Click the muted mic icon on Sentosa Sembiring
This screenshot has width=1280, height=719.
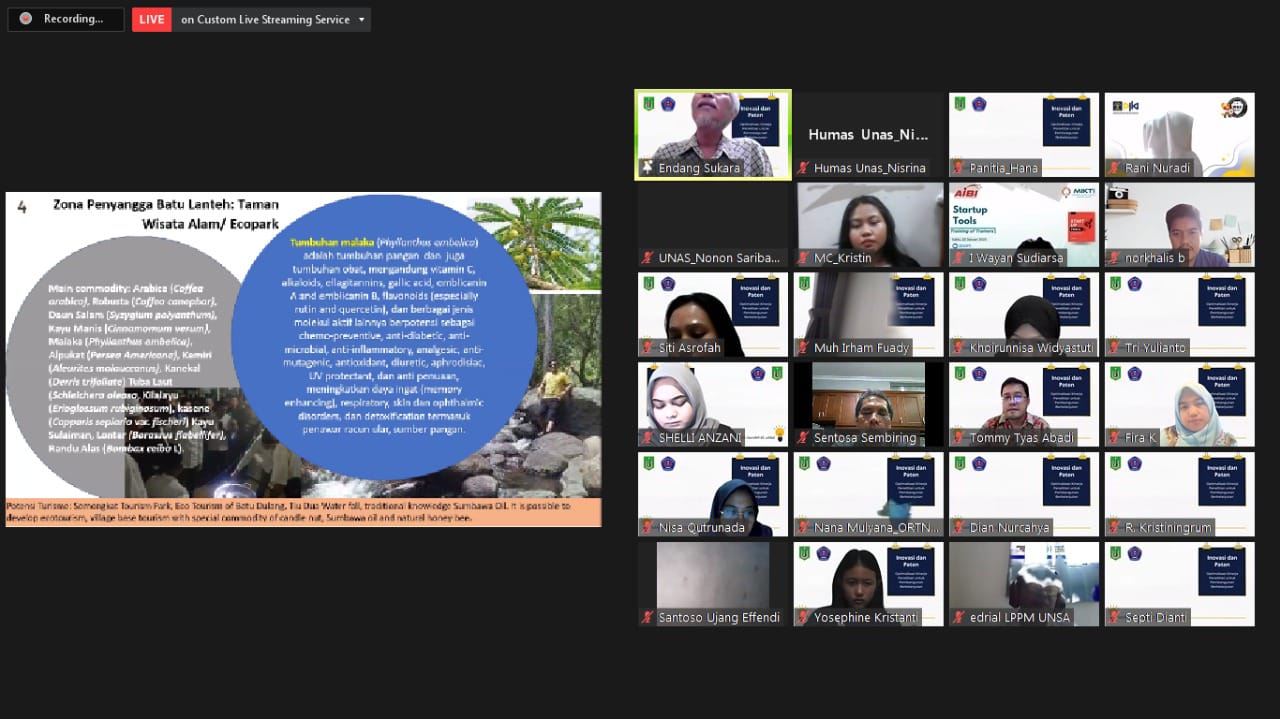(x=802, y=436)
